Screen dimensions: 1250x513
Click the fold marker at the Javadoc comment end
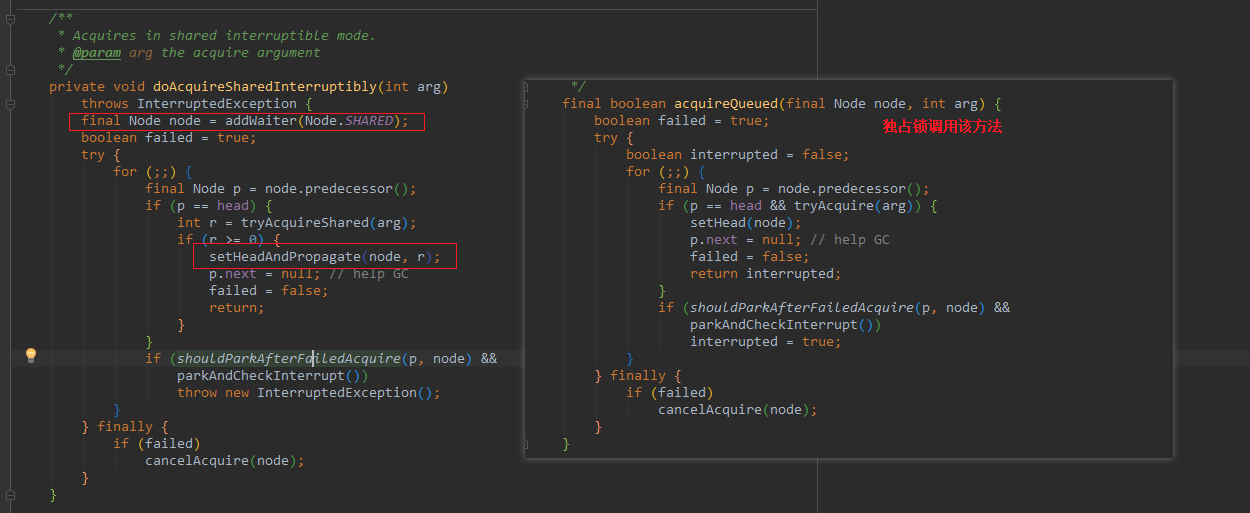point(10,70)
